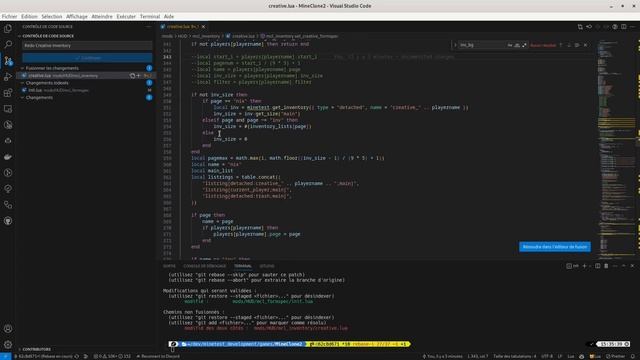The height and width of the screenshot is (360, 640).
Task: Click the notifications bell in status bar
Action: tap(633, 356)
